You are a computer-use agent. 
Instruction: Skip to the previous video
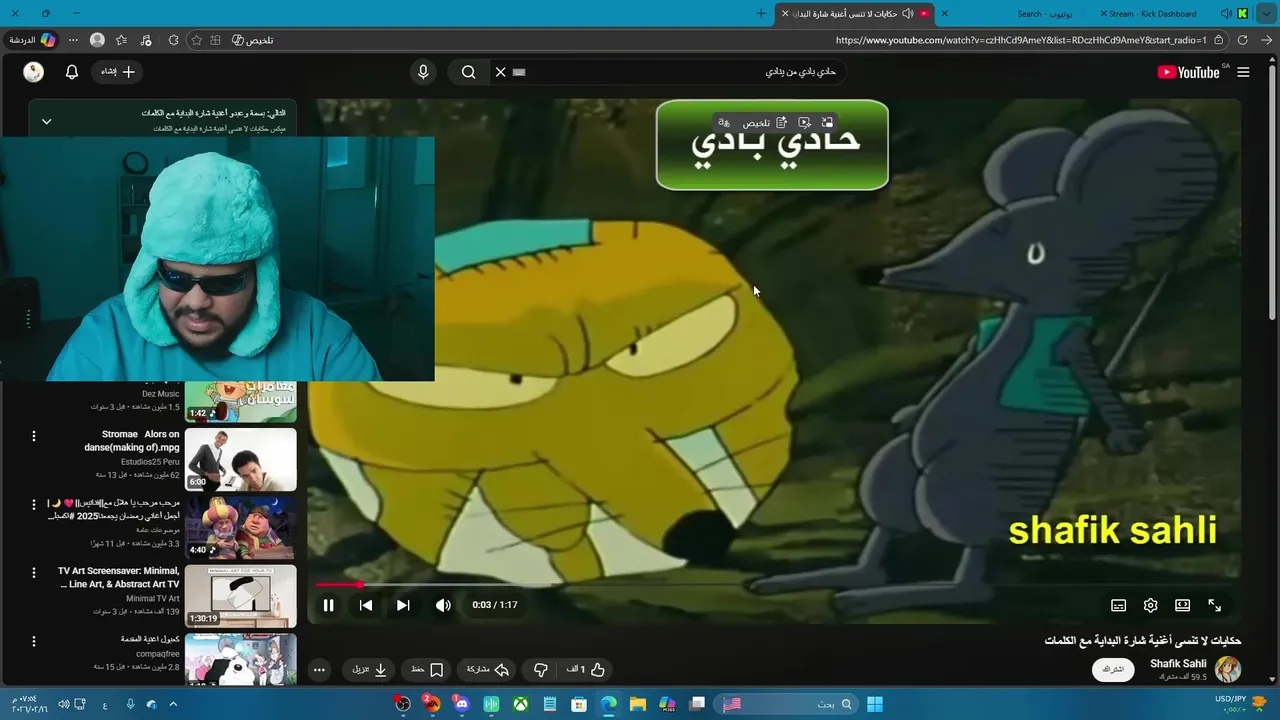click(x=366, y=605)
